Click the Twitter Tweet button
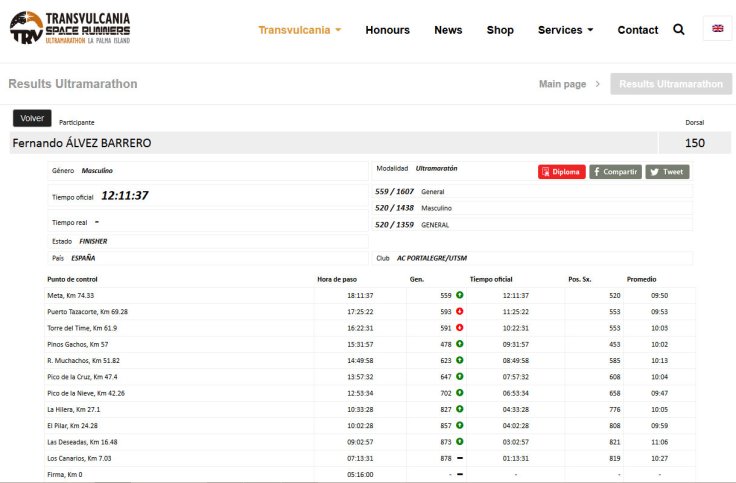This screenshot has width=736, height=483. pyautogui.click(x=667, y=172)
